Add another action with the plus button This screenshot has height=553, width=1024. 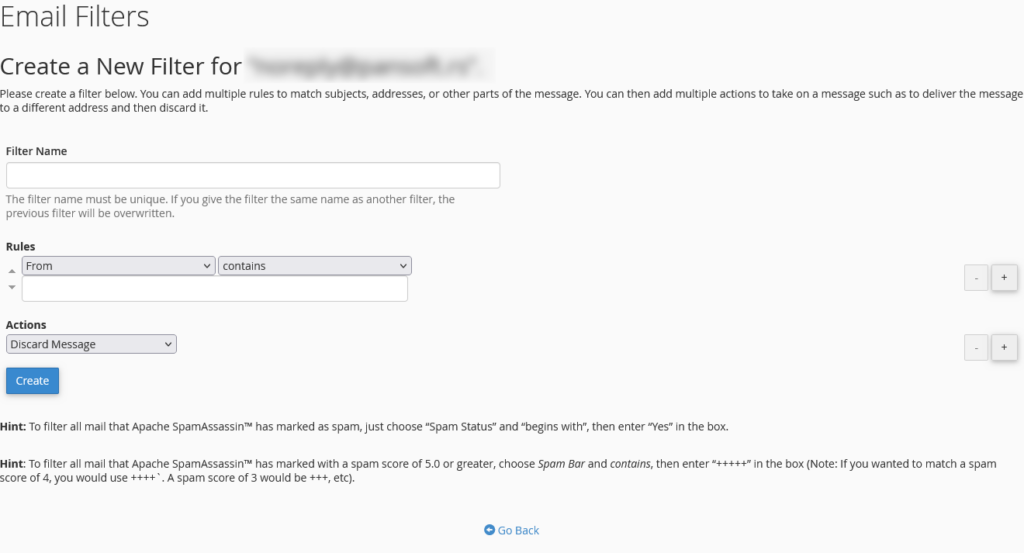click(1004, 348)
